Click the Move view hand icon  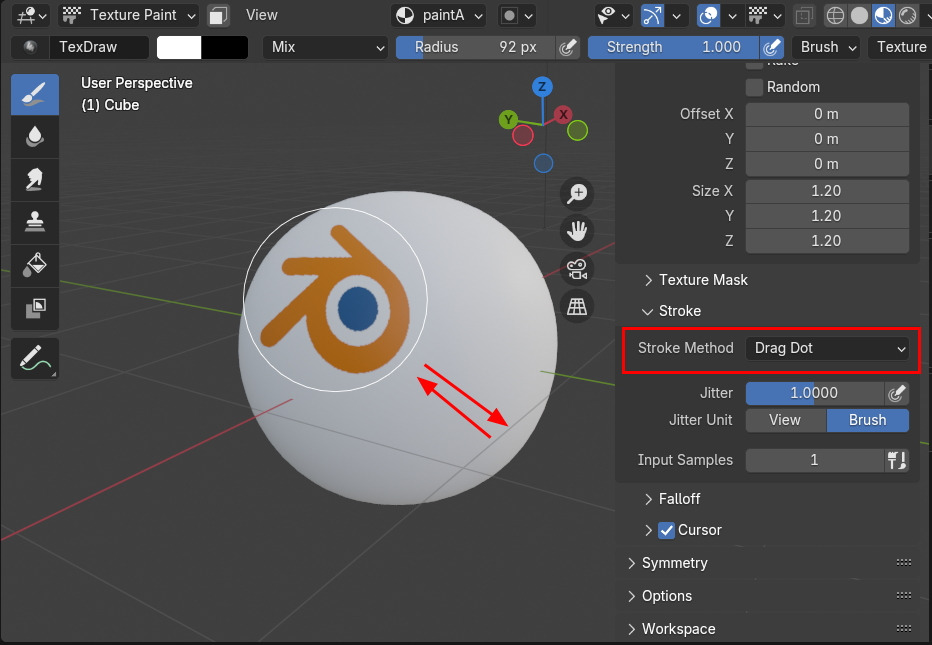(577, 231)
